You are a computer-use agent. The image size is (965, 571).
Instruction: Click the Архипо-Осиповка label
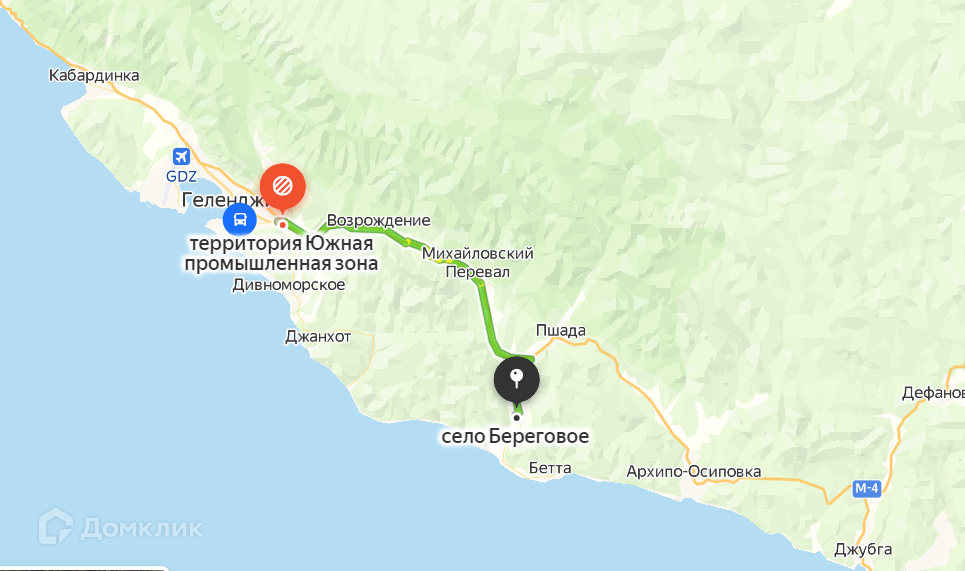click(694, 472)
